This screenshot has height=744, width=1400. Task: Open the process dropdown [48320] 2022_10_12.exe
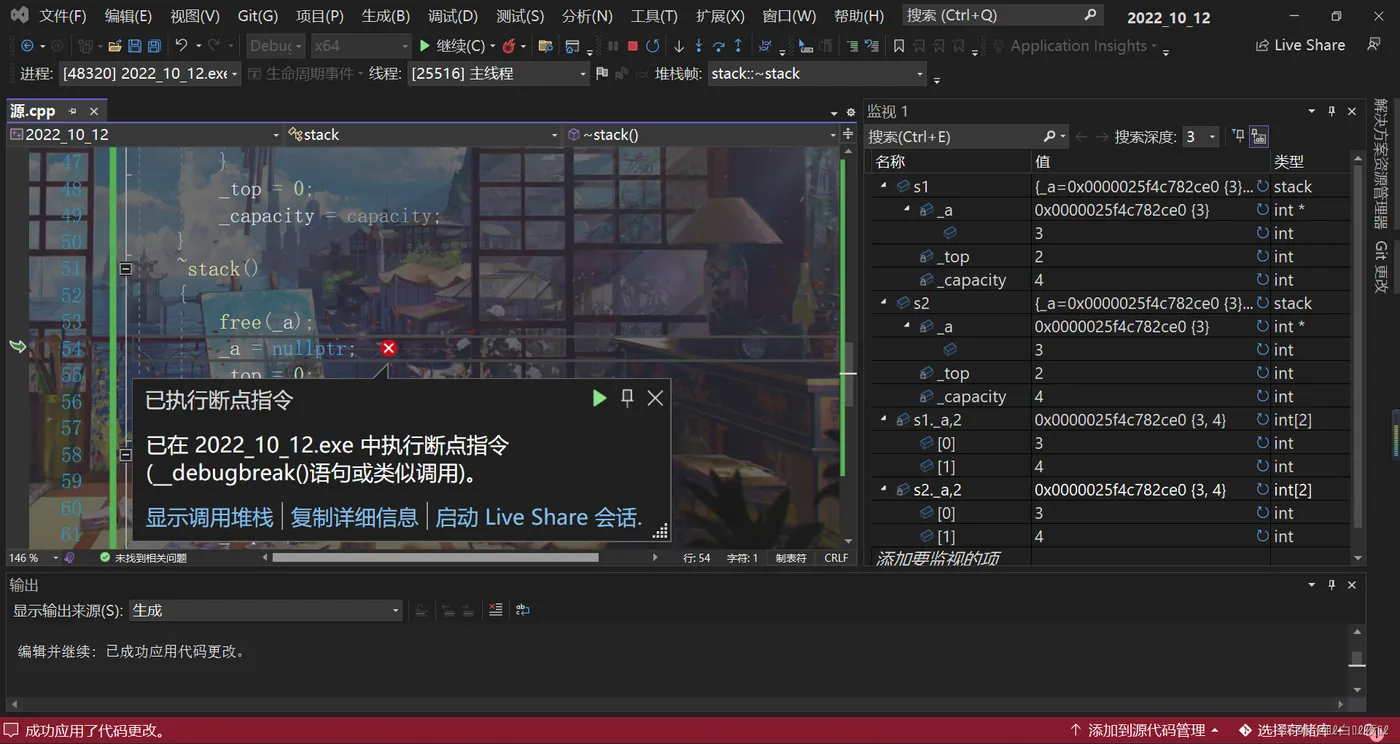click(x=149, y=74)
